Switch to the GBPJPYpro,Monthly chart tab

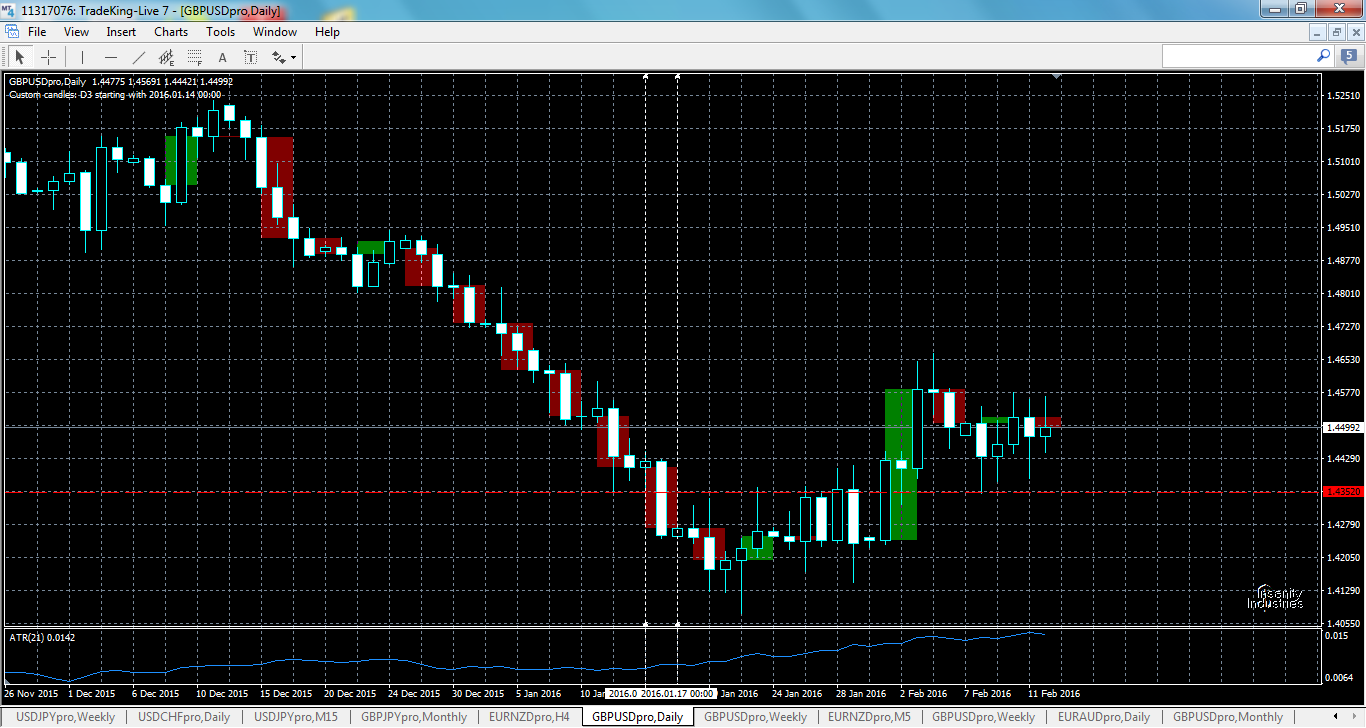pyautogui.click(x=414, y=717)
